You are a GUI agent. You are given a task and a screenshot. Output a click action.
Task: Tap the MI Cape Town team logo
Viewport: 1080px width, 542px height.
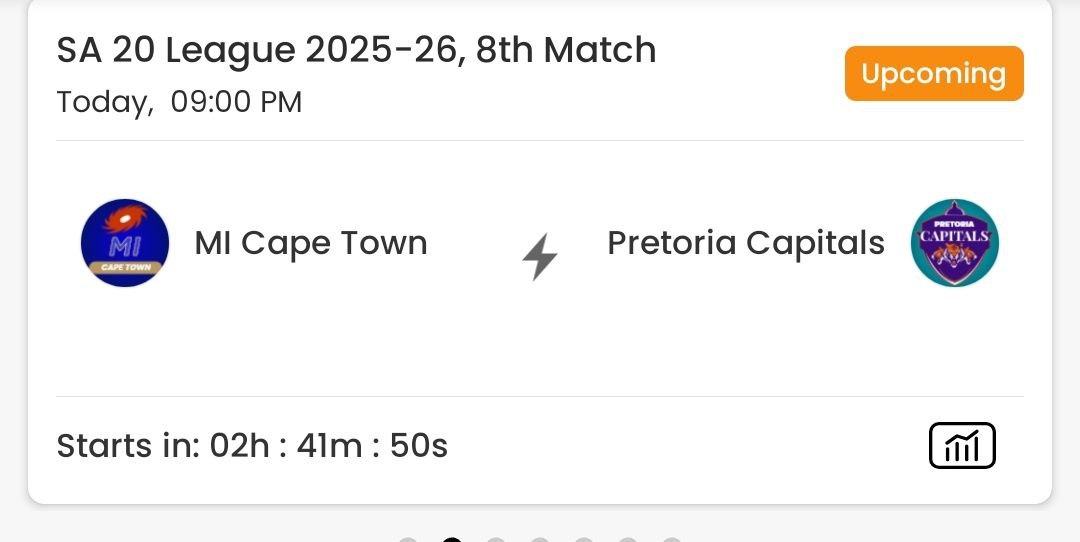click(x=125, y=243)
